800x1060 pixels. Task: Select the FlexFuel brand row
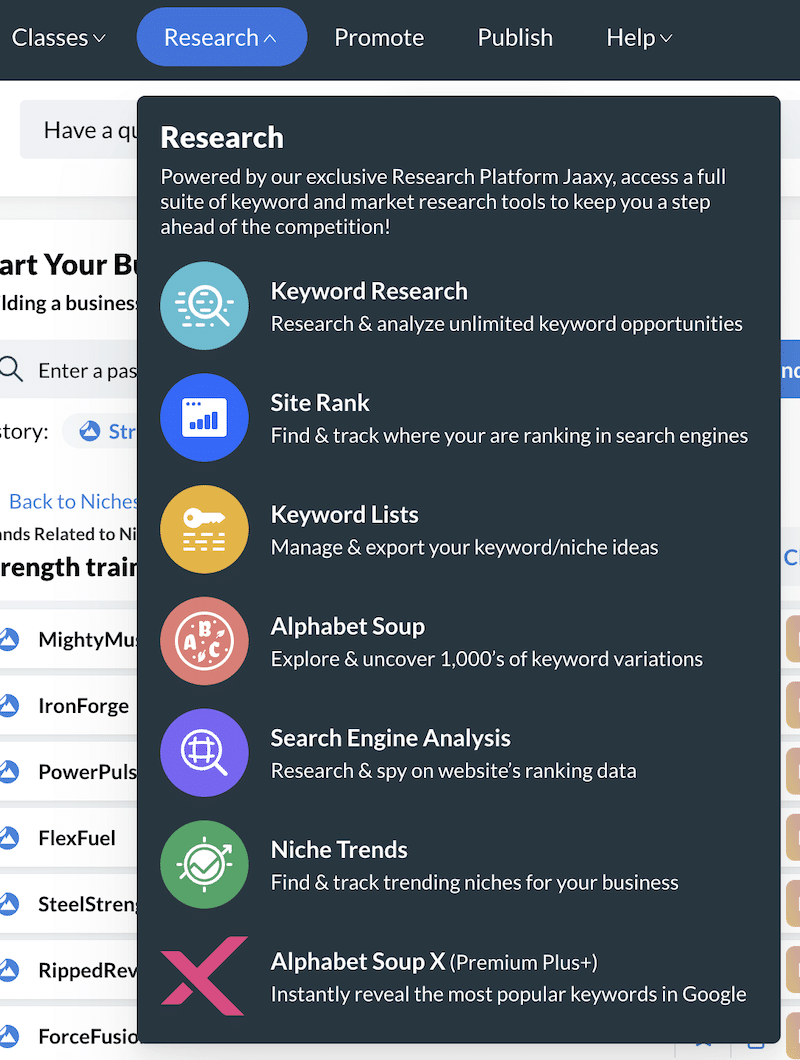tap(76, 838)
